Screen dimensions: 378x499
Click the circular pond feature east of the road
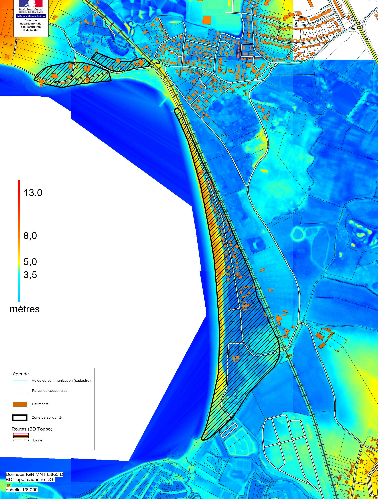coord(298,234)
